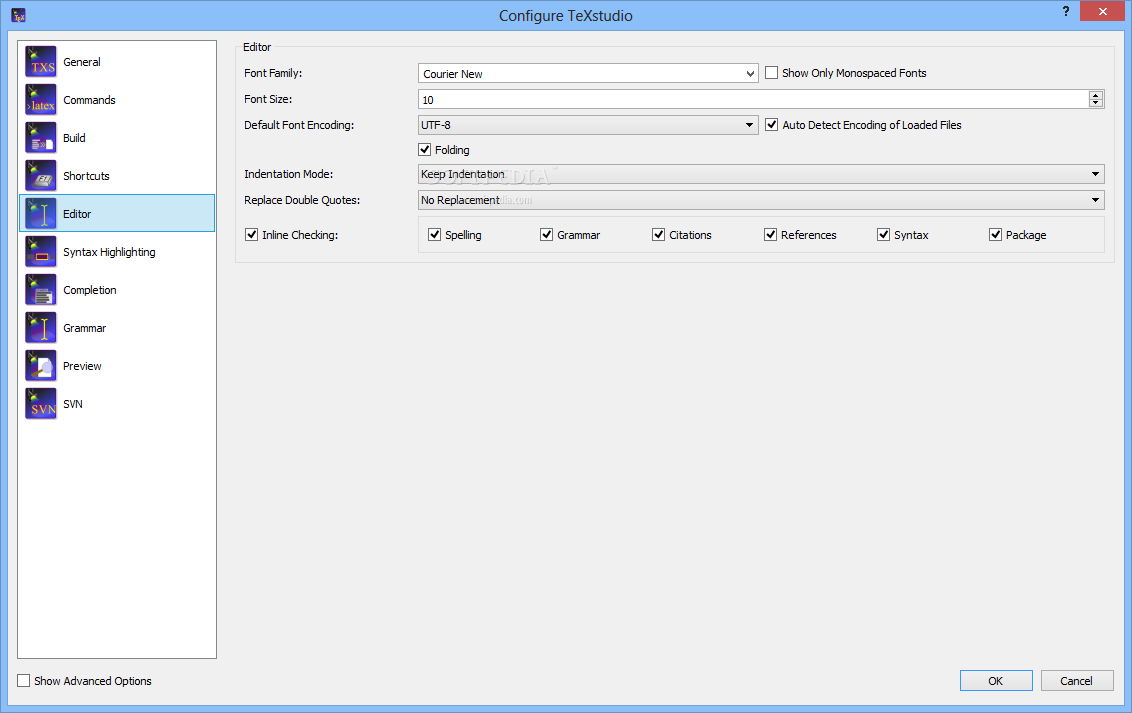
Task: Uncheck inline Grammar checking
Action: click(x=547, y=235)
